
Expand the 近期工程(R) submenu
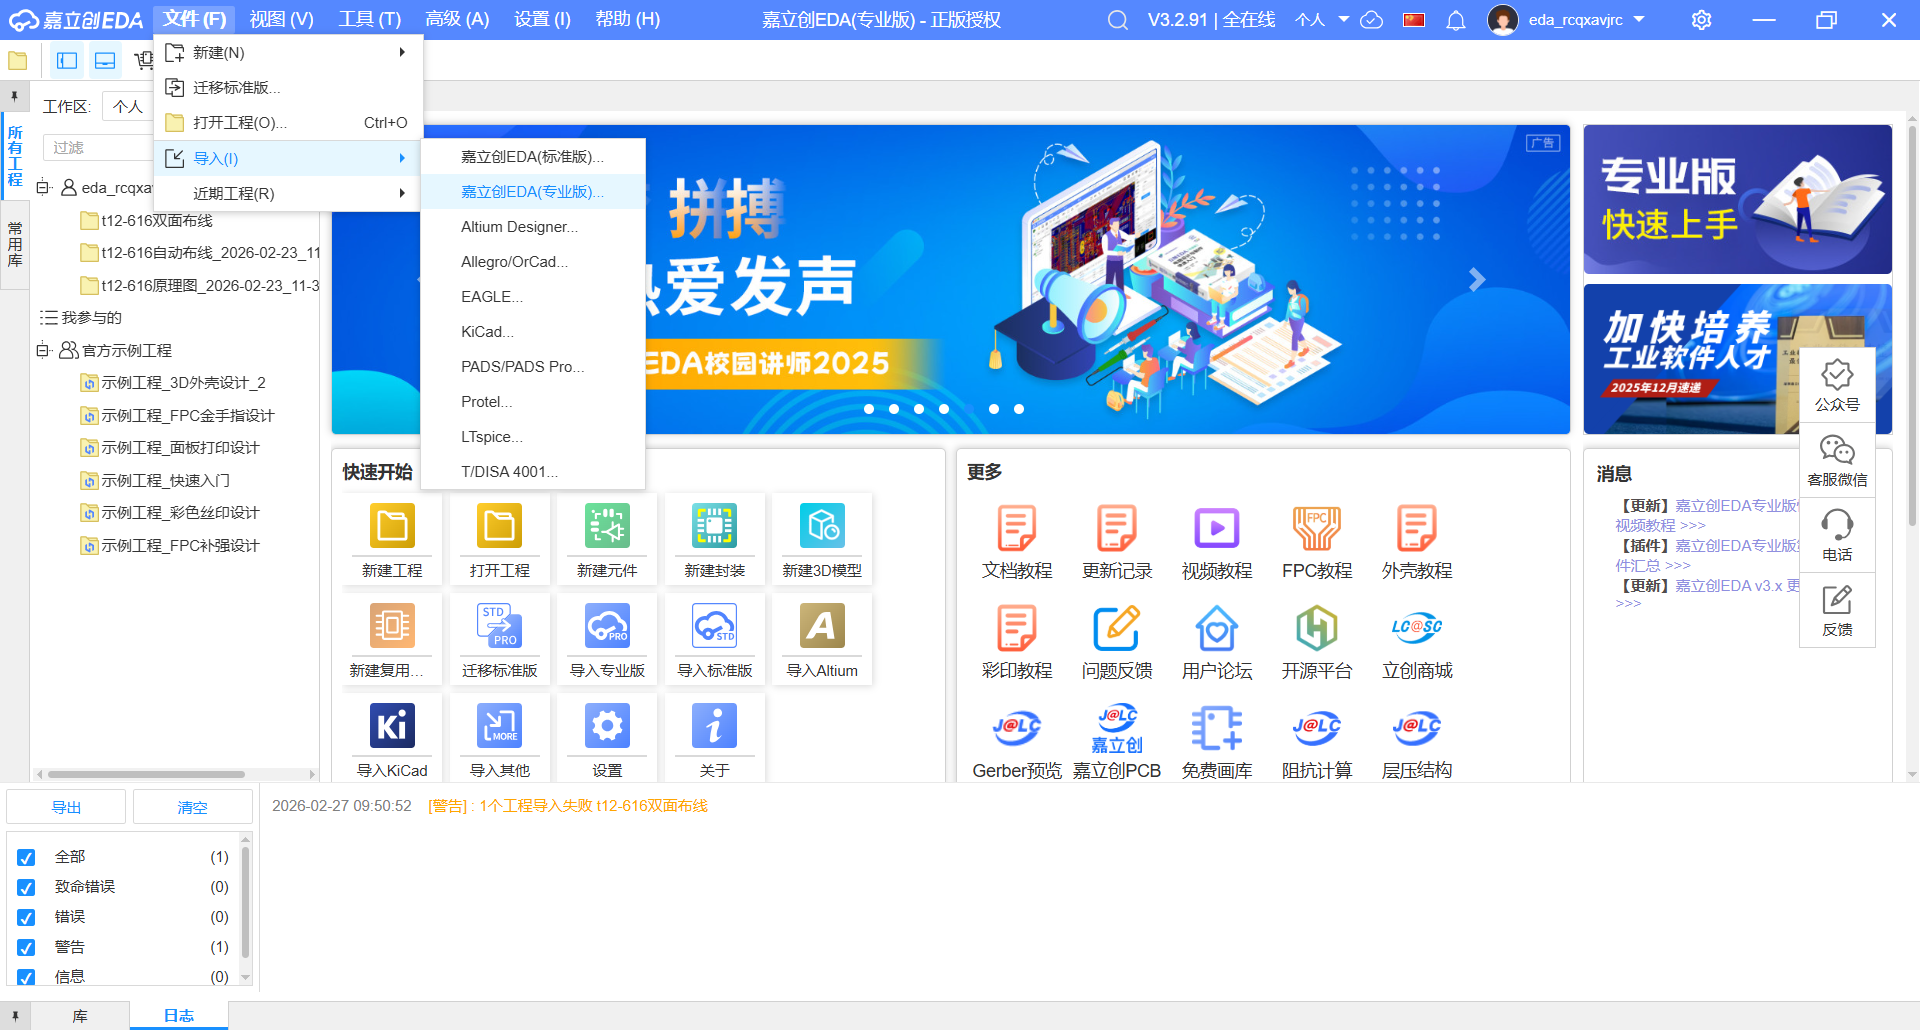[288, 193]
